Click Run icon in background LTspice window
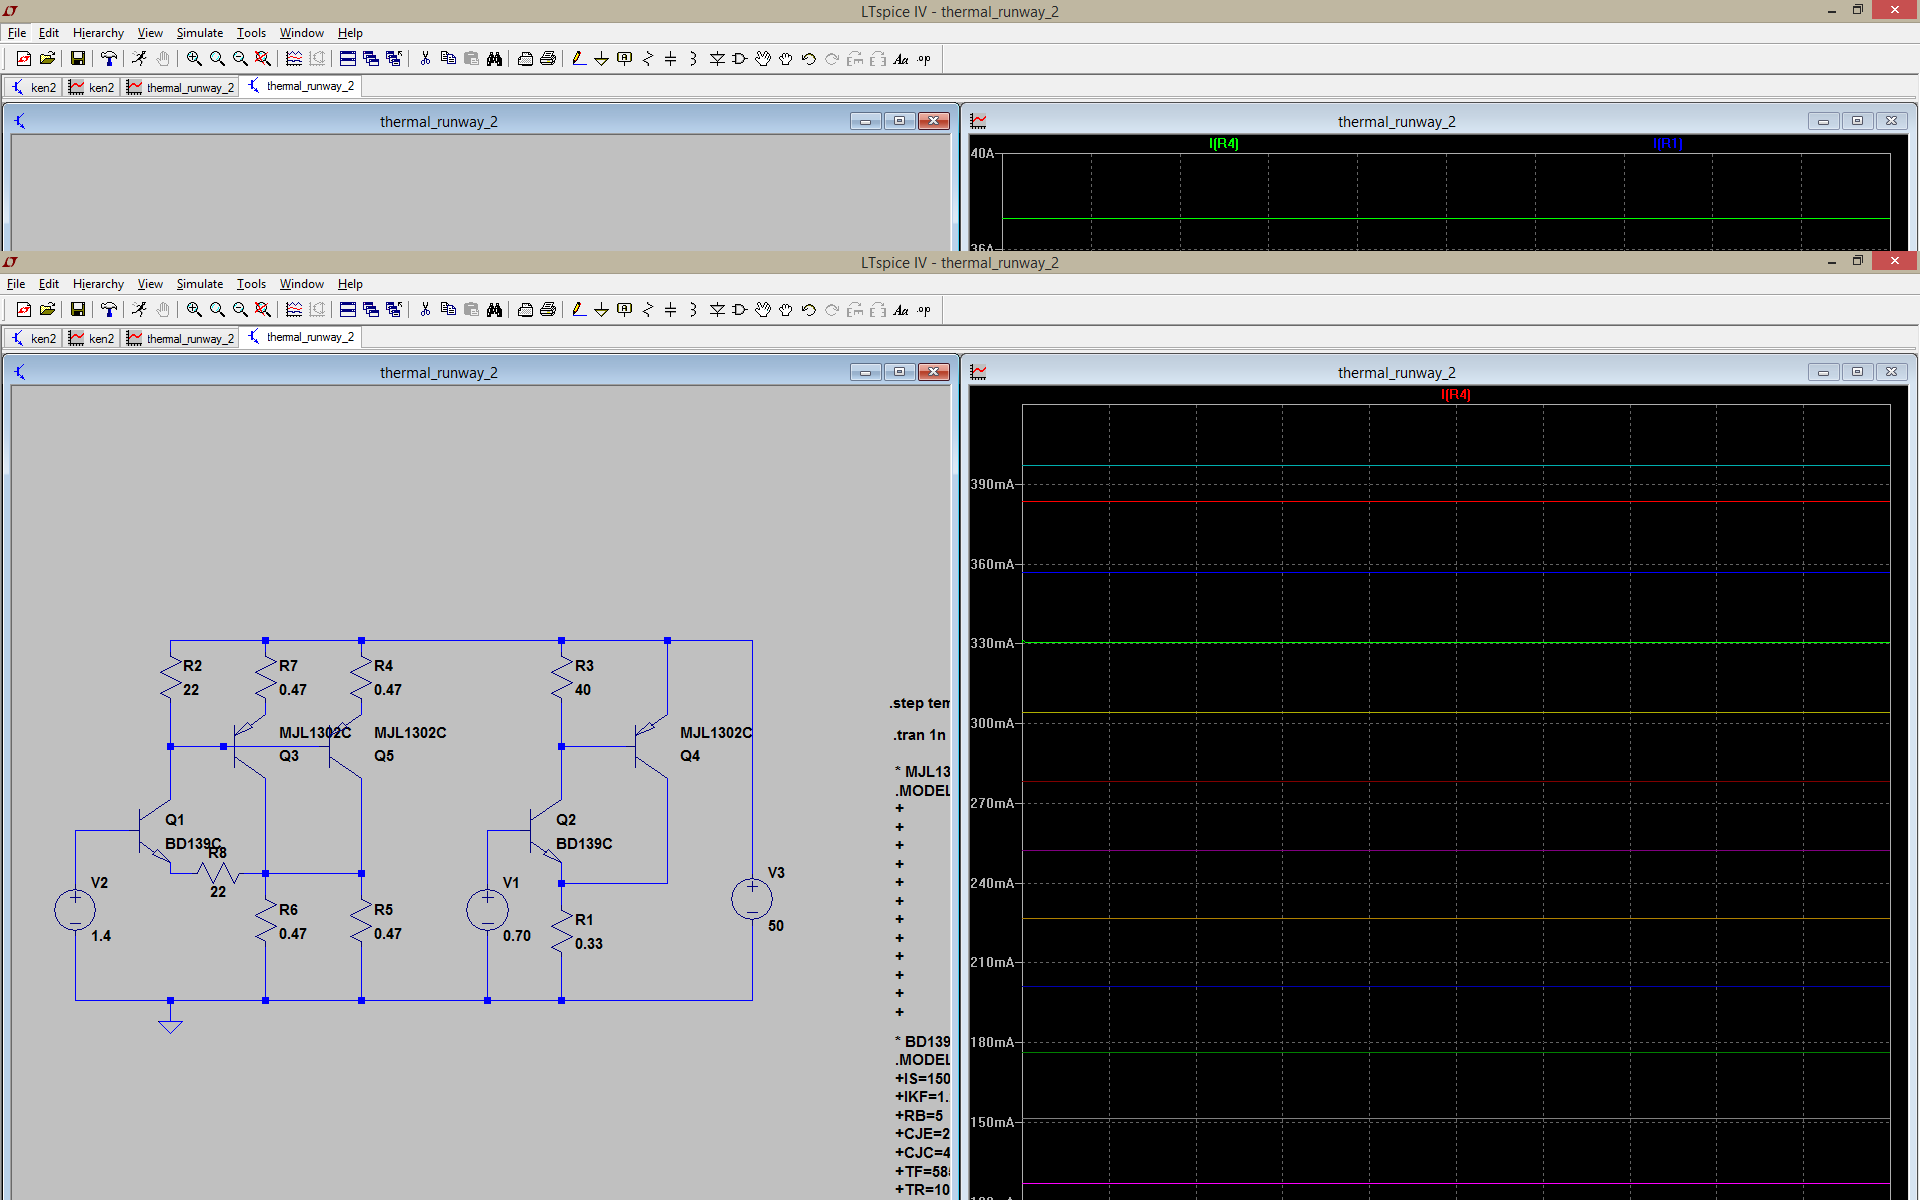The width and height of the screenshot is (1920, 1200). tap(139, 59)
